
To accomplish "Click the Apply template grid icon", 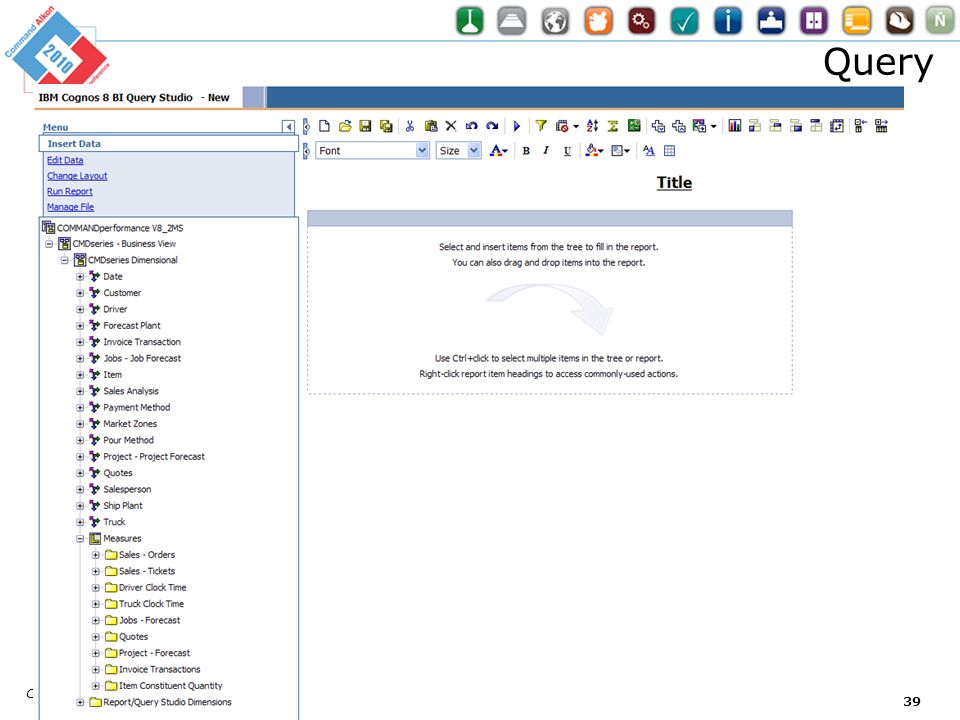I will coord(669,151).
